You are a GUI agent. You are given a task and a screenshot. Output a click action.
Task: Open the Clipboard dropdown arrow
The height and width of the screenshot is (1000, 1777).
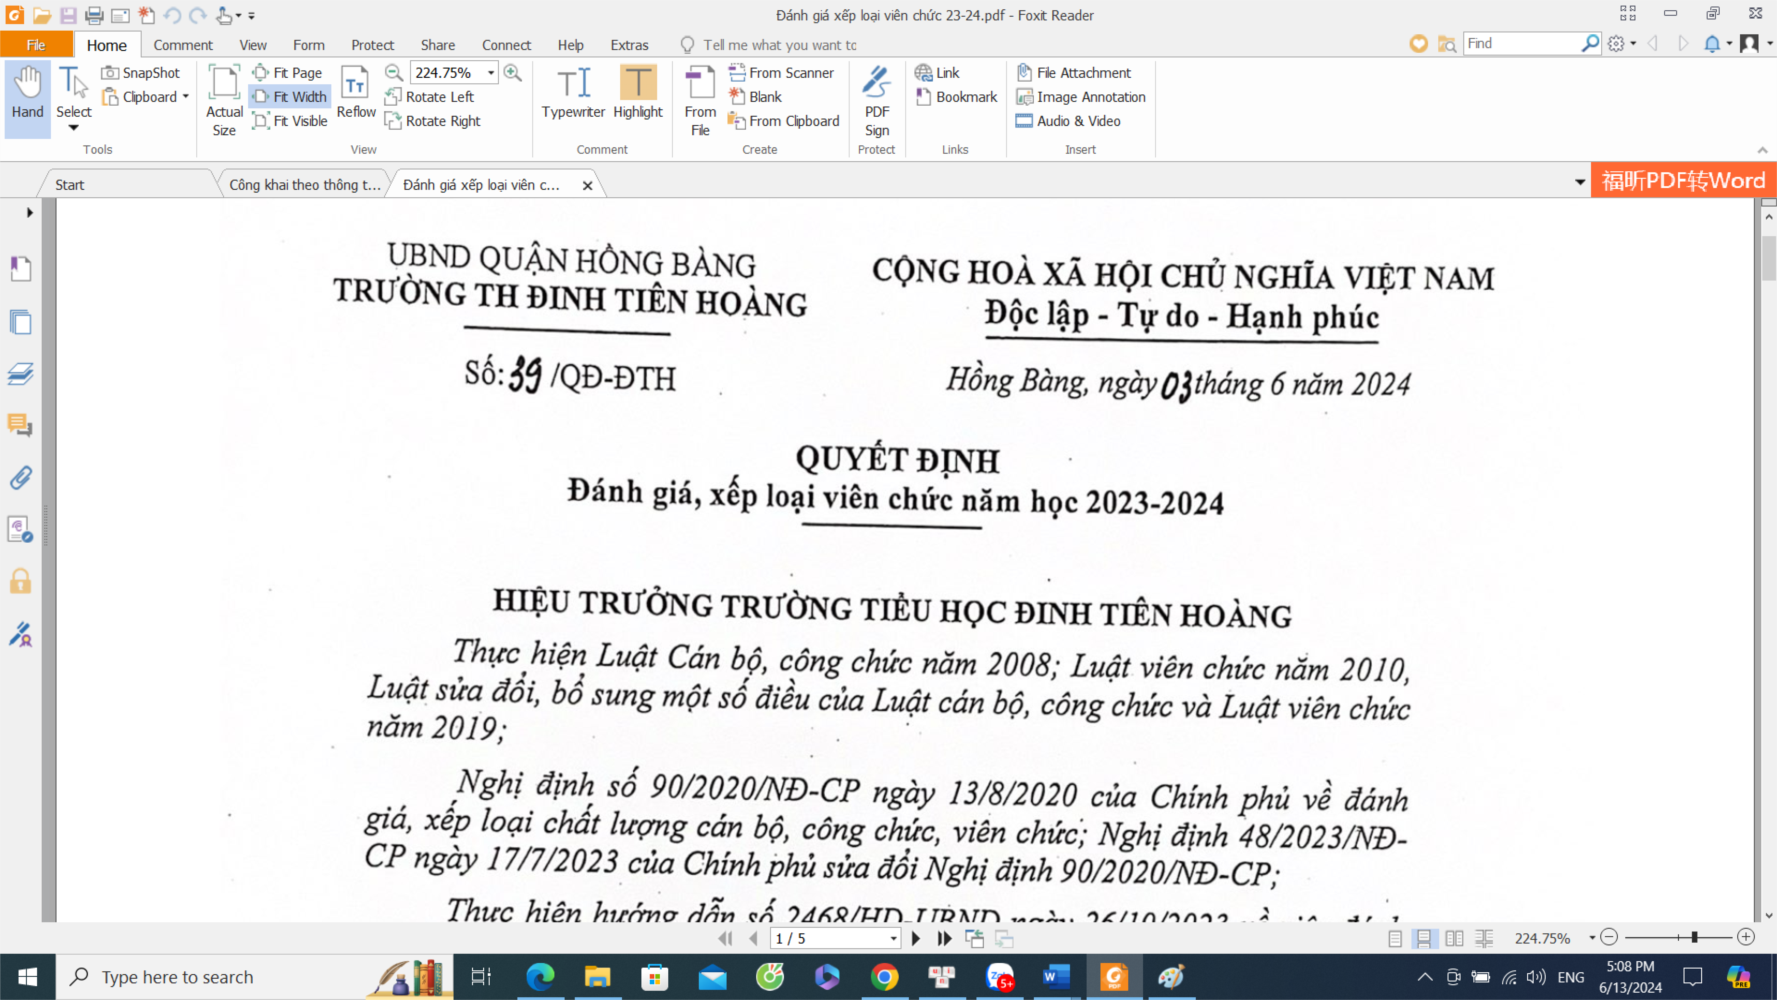[186, 97]
